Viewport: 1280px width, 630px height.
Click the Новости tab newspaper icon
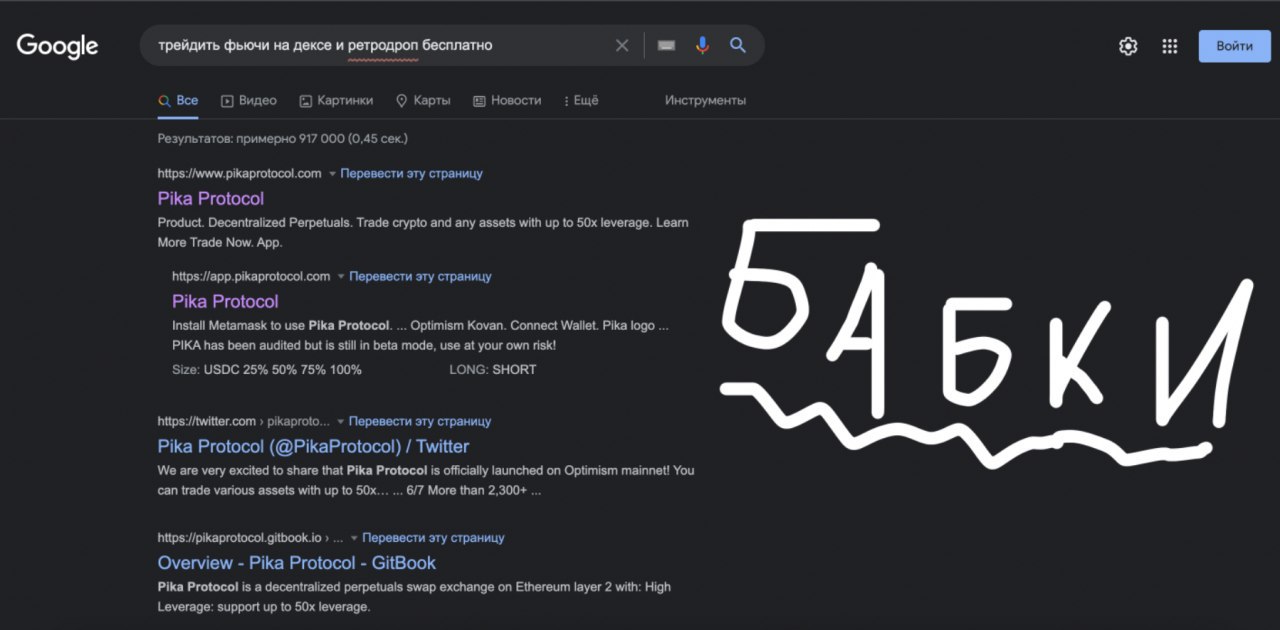479,101
